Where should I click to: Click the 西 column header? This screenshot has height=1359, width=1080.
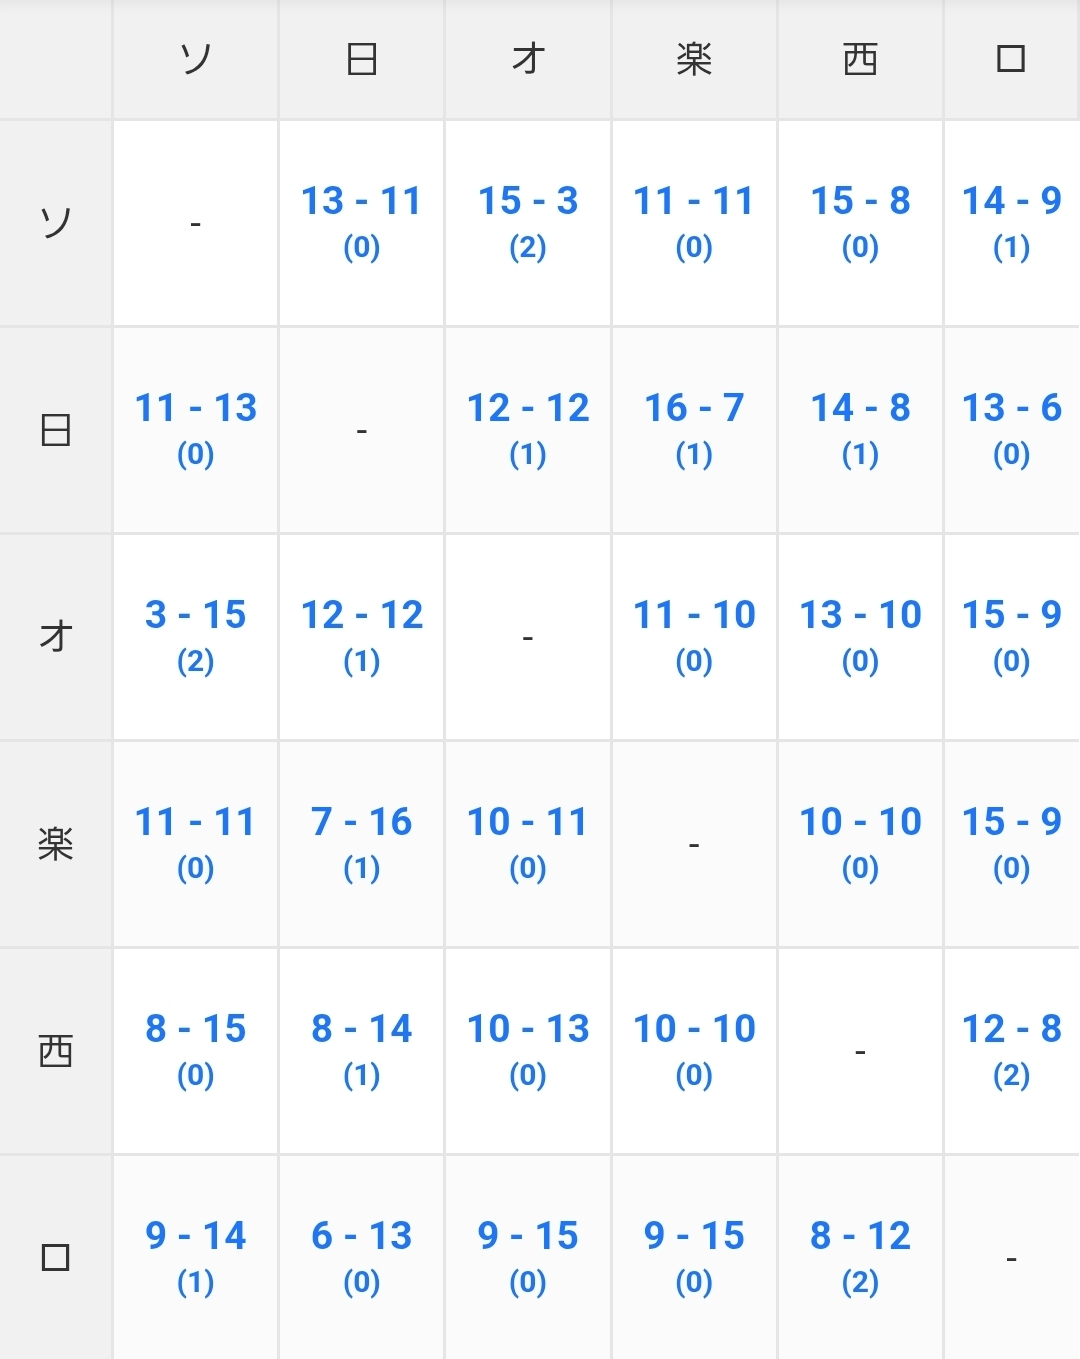(x=860, y=60)
